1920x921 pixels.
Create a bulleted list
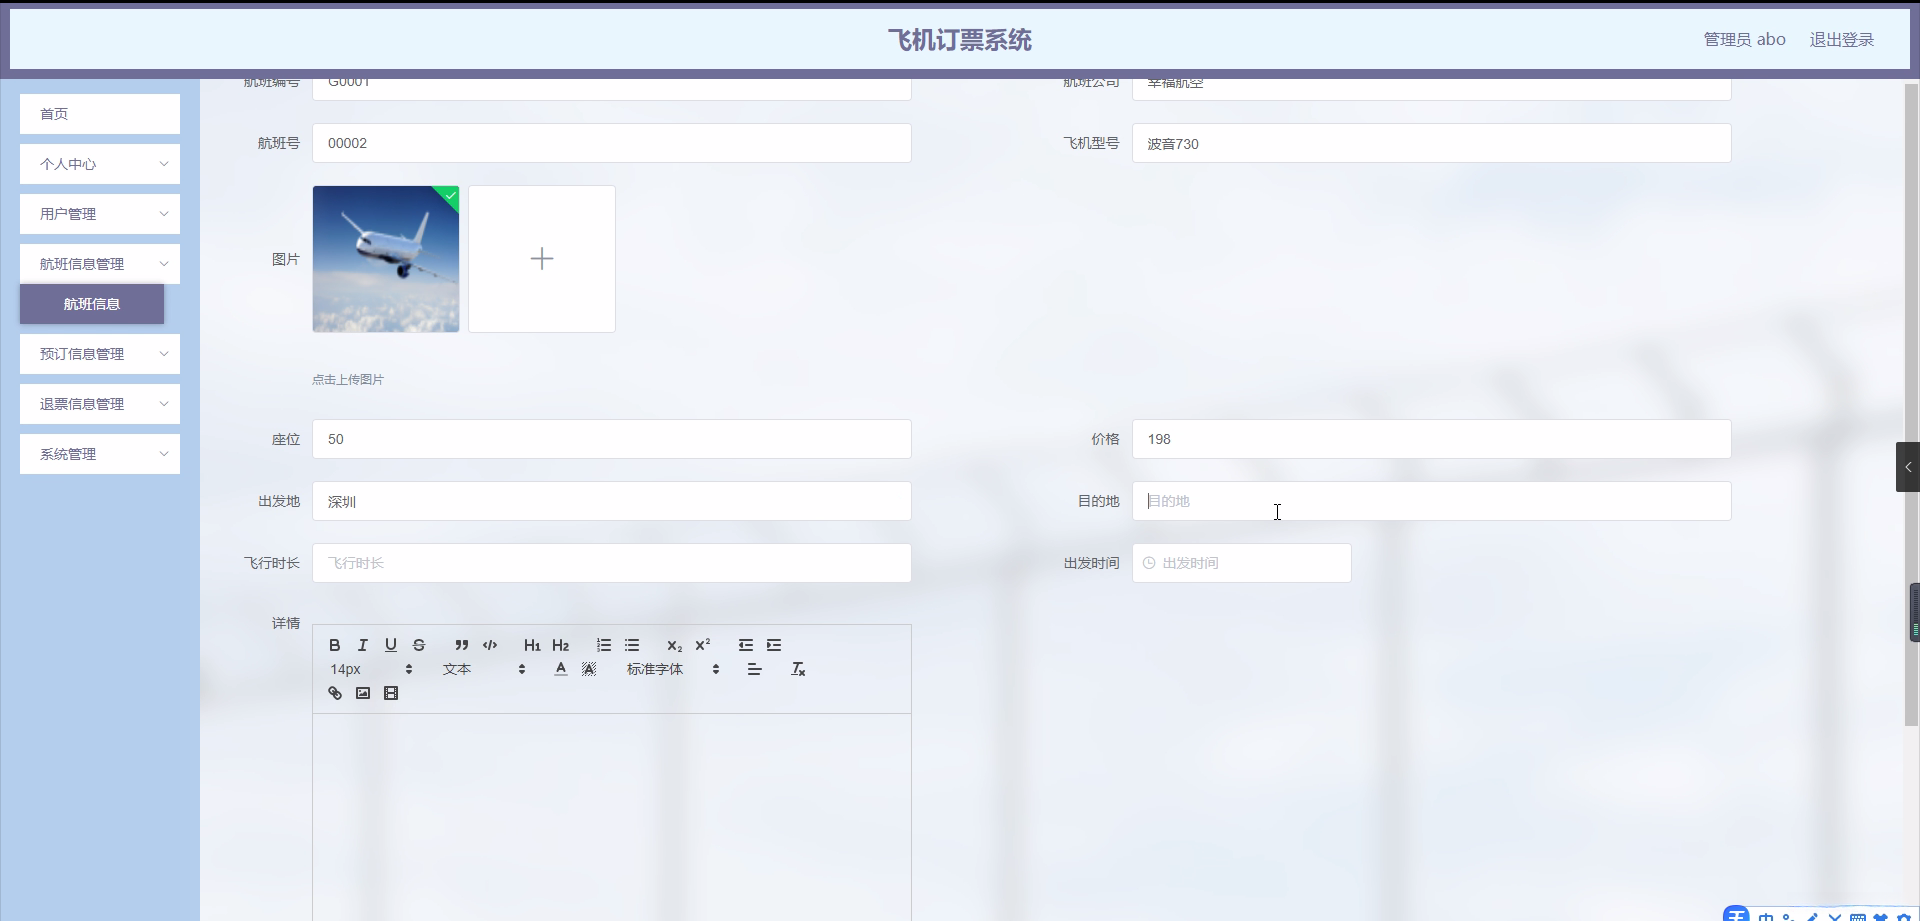[632, 645]
